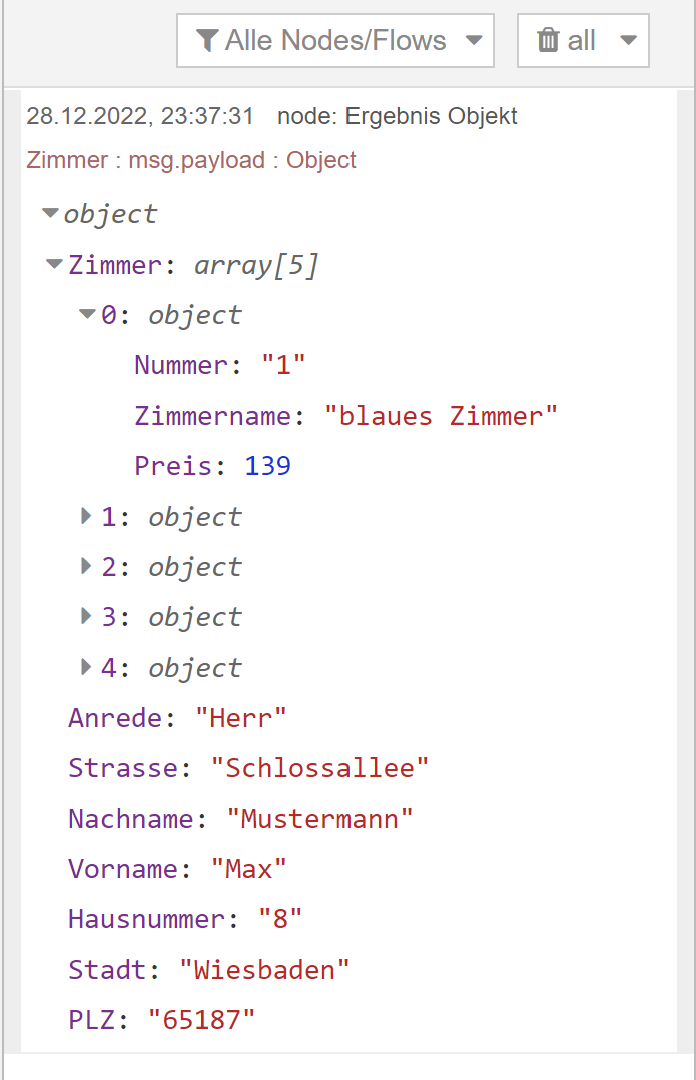Open the clear all dropdown arrow
696x1080 pixels.
tap(628, 41)
